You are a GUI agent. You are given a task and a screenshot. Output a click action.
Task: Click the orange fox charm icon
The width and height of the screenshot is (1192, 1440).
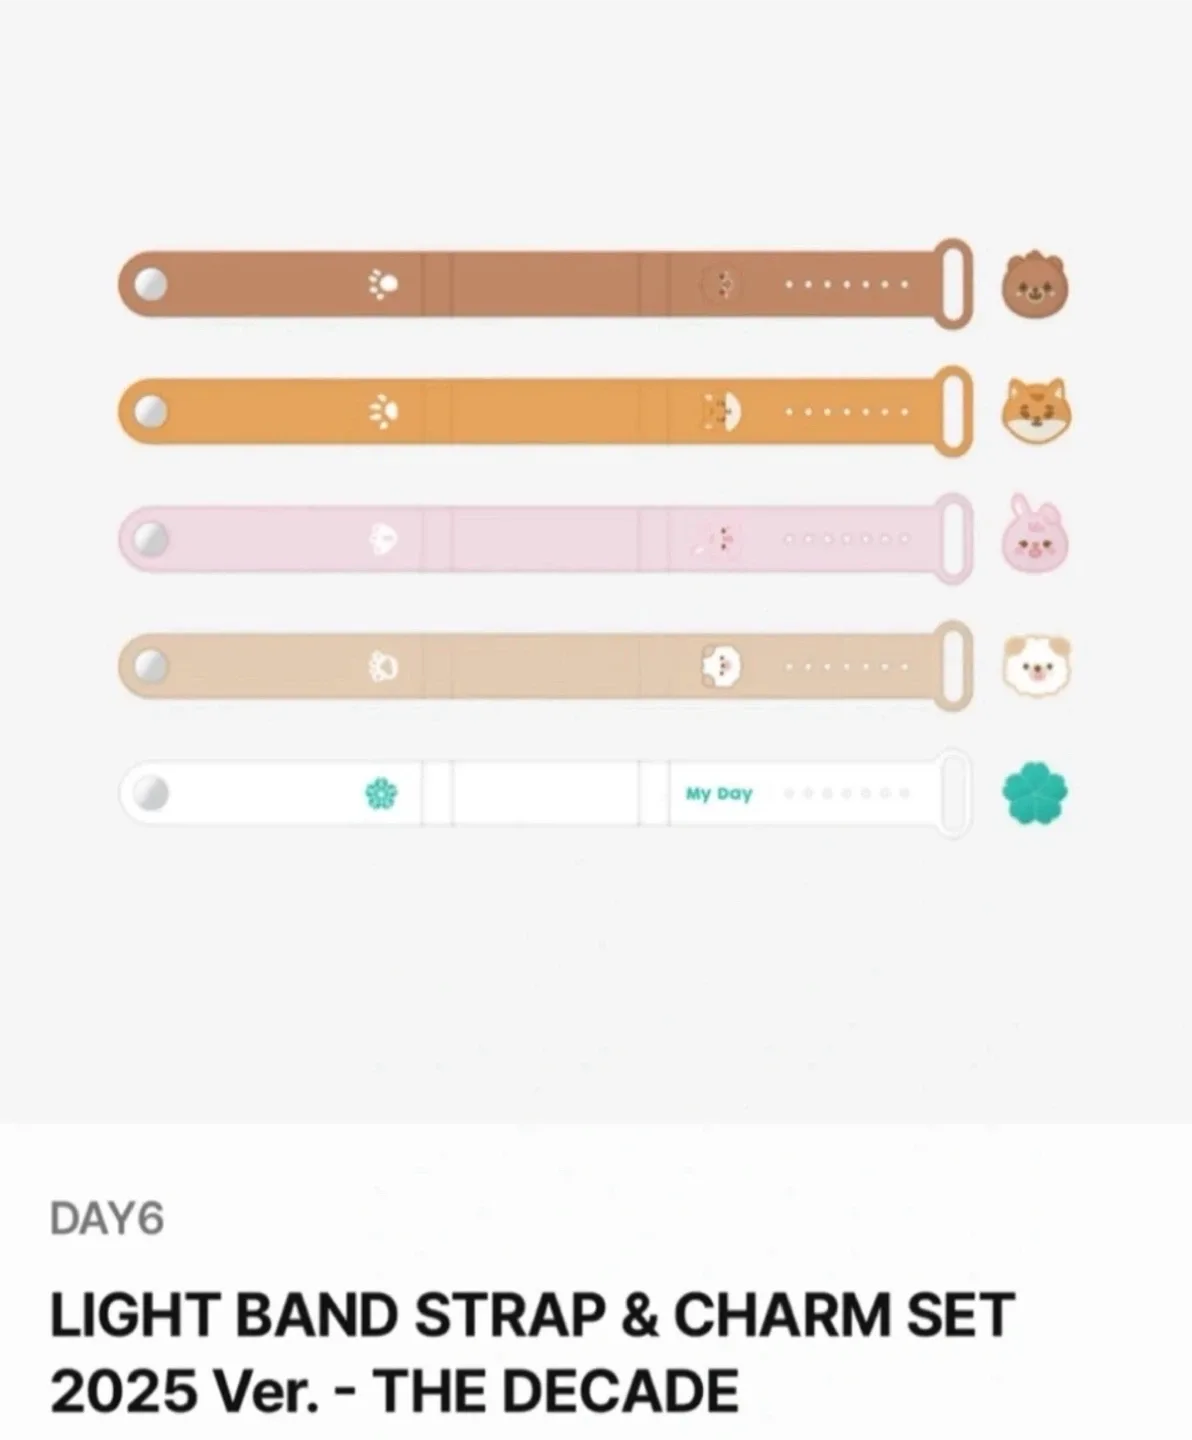coord(1035,411)
